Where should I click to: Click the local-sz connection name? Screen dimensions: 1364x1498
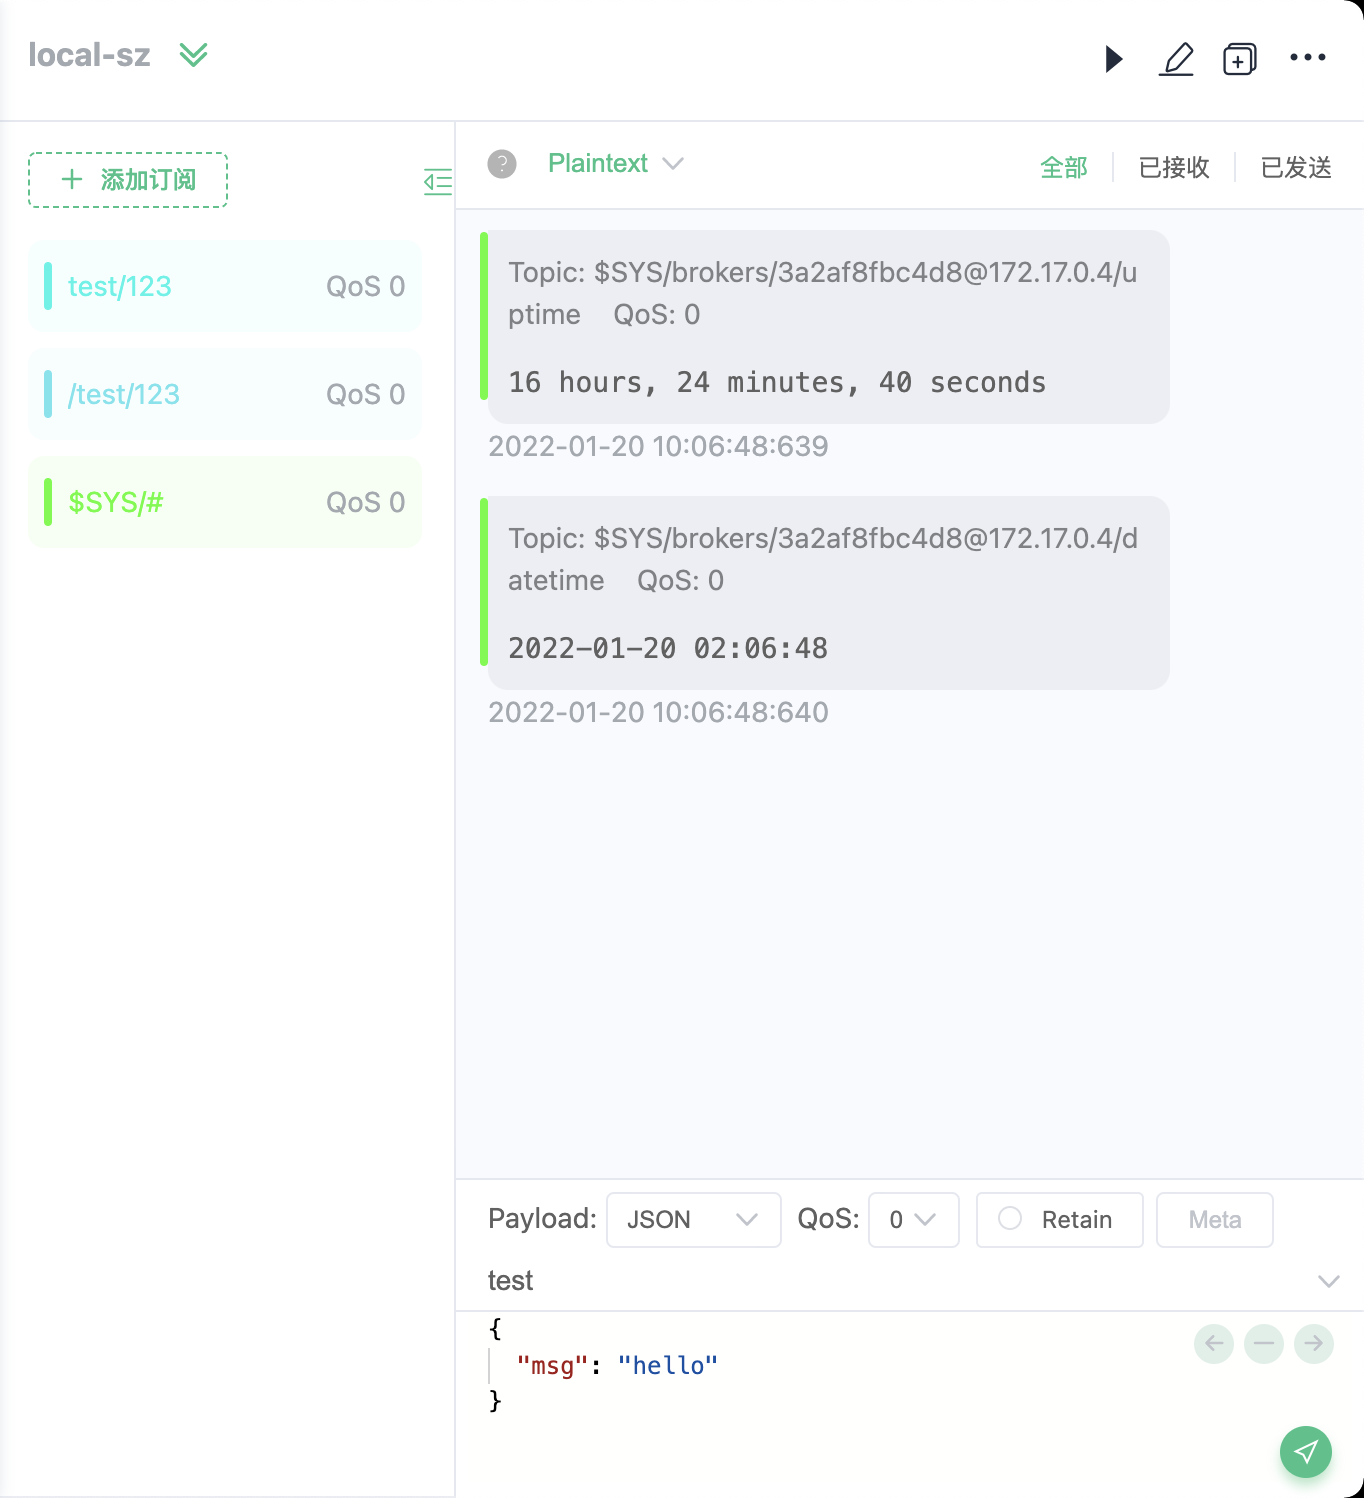89,54
